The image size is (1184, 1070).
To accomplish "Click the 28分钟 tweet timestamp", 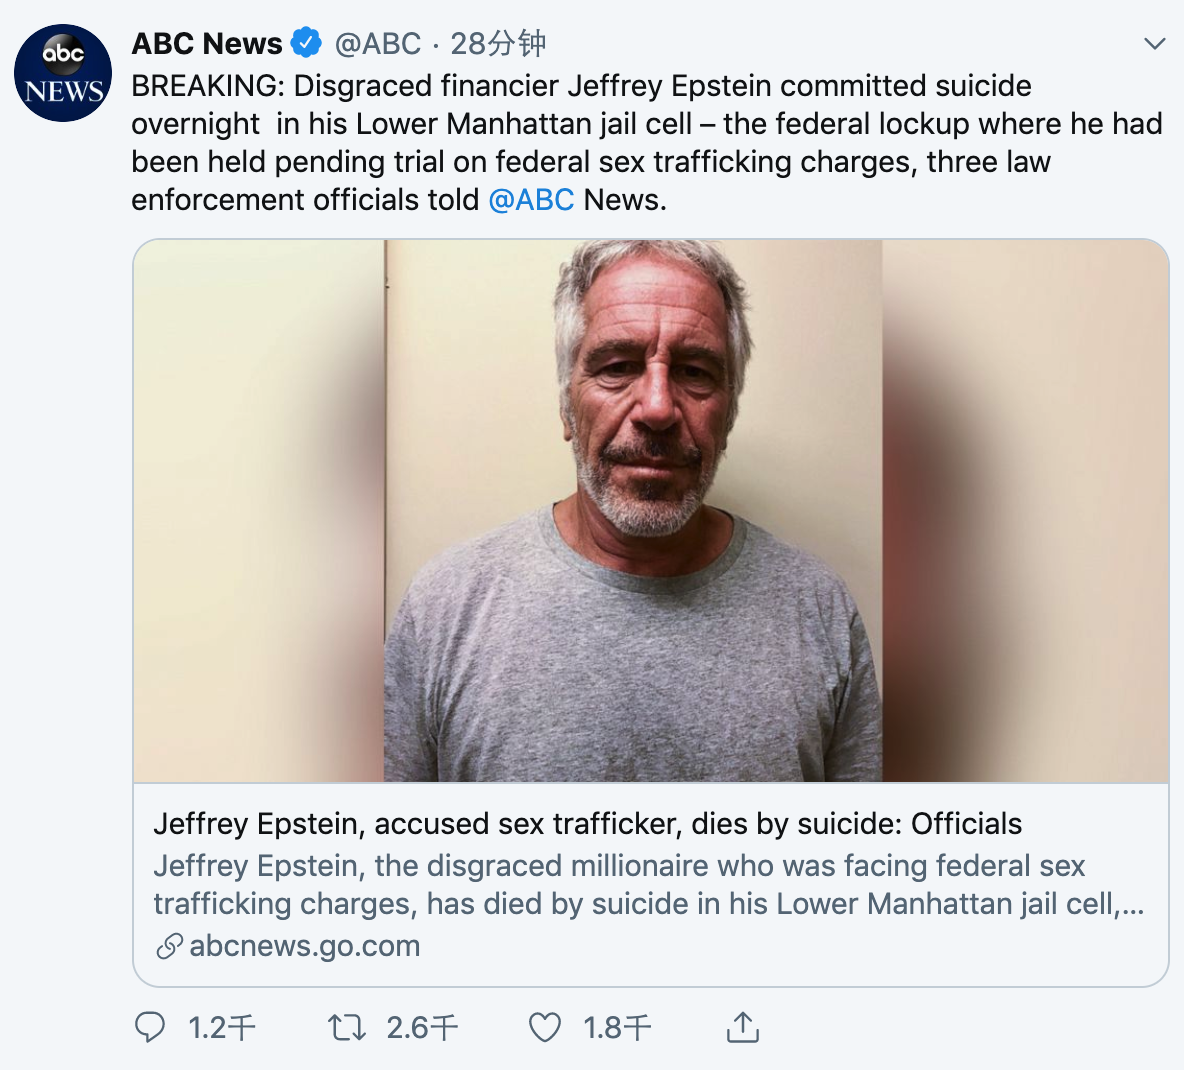I will (x=498, y=43).
